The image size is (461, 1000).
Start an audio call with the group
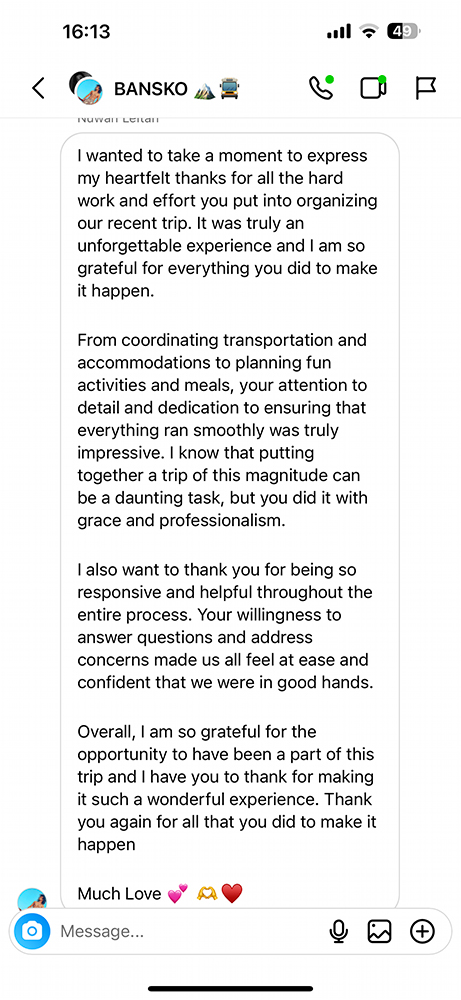(321, 87)
